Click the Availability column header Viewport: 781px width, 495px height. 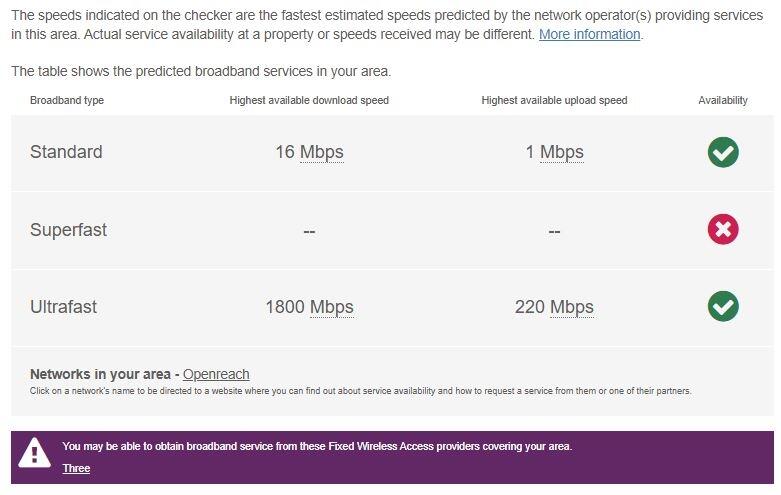(723, 100)
